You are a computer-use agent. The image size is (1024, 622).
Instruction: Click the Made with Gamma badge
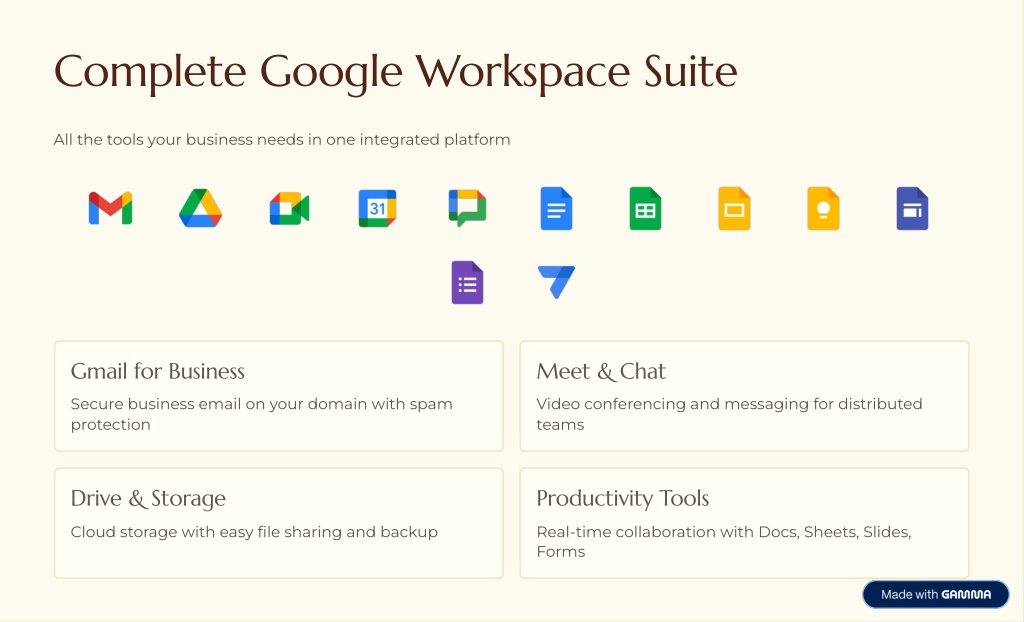pyautogui.click(x=935, y=594)
